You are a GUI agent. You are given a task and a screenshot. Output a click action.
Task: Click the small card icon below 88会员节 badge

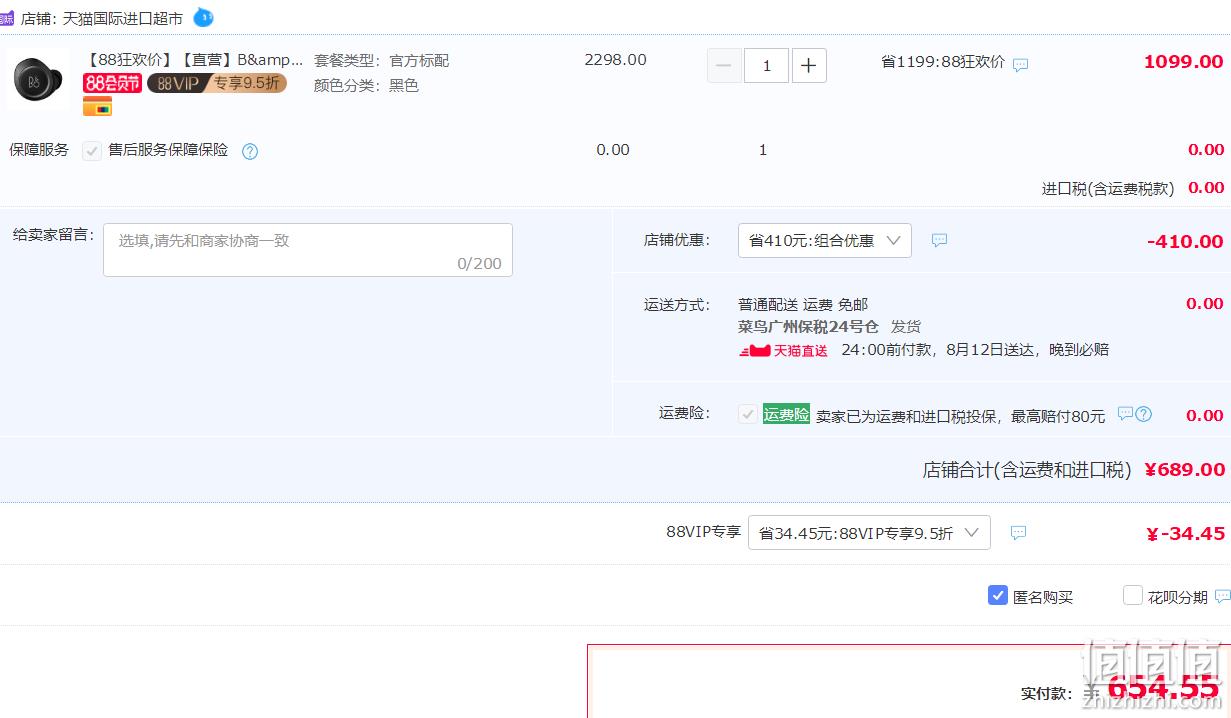click(x=97, y=107)
